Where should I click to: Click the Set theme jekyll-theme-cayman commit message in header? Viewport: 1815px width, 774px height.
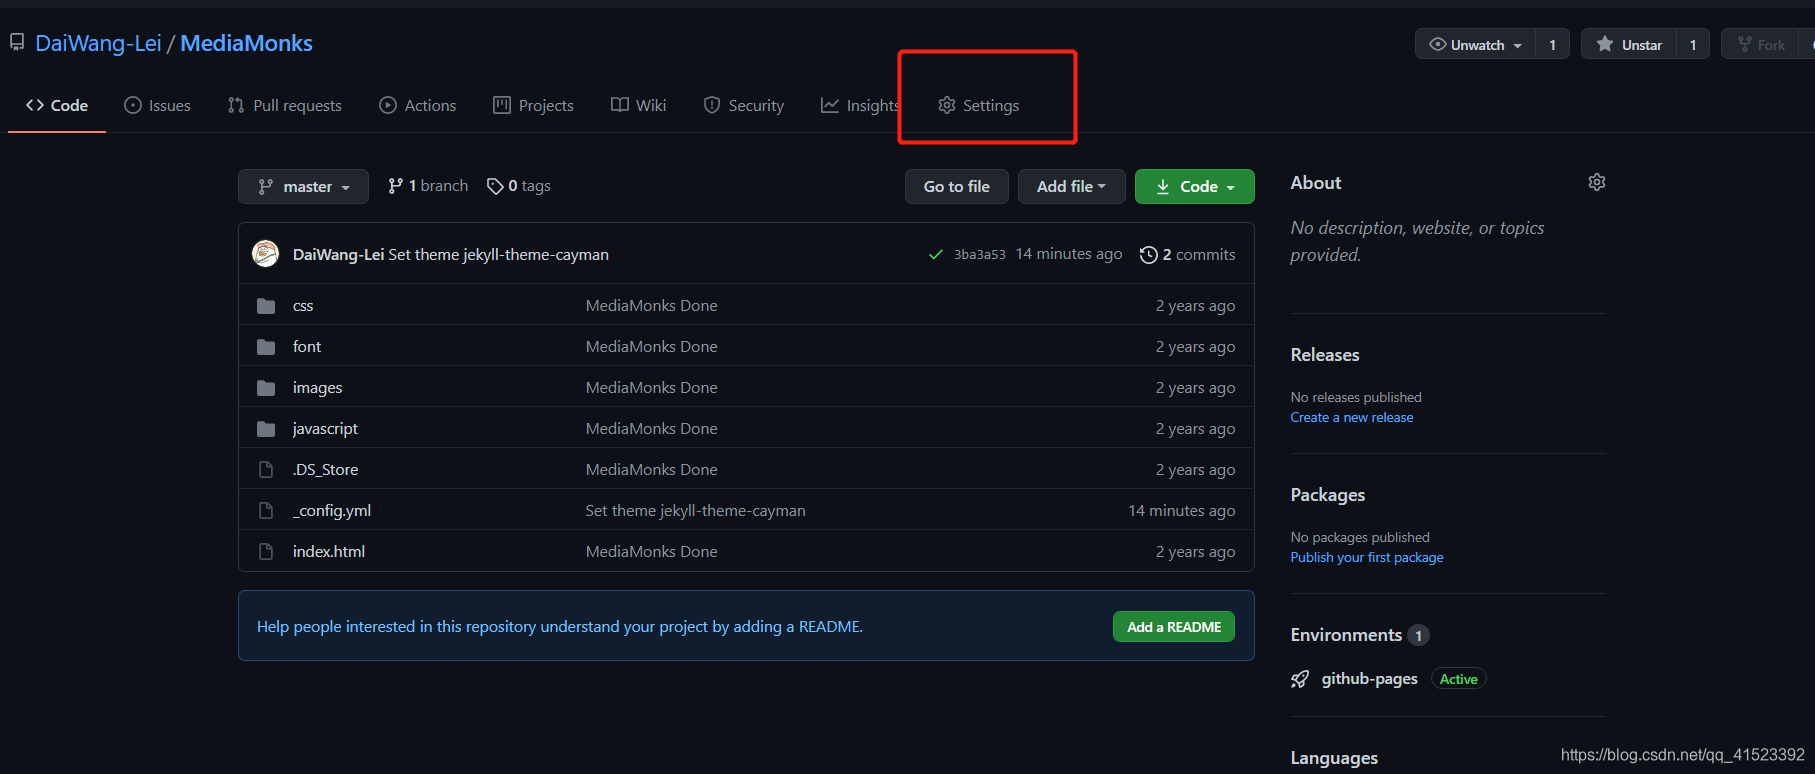[498, 255]
